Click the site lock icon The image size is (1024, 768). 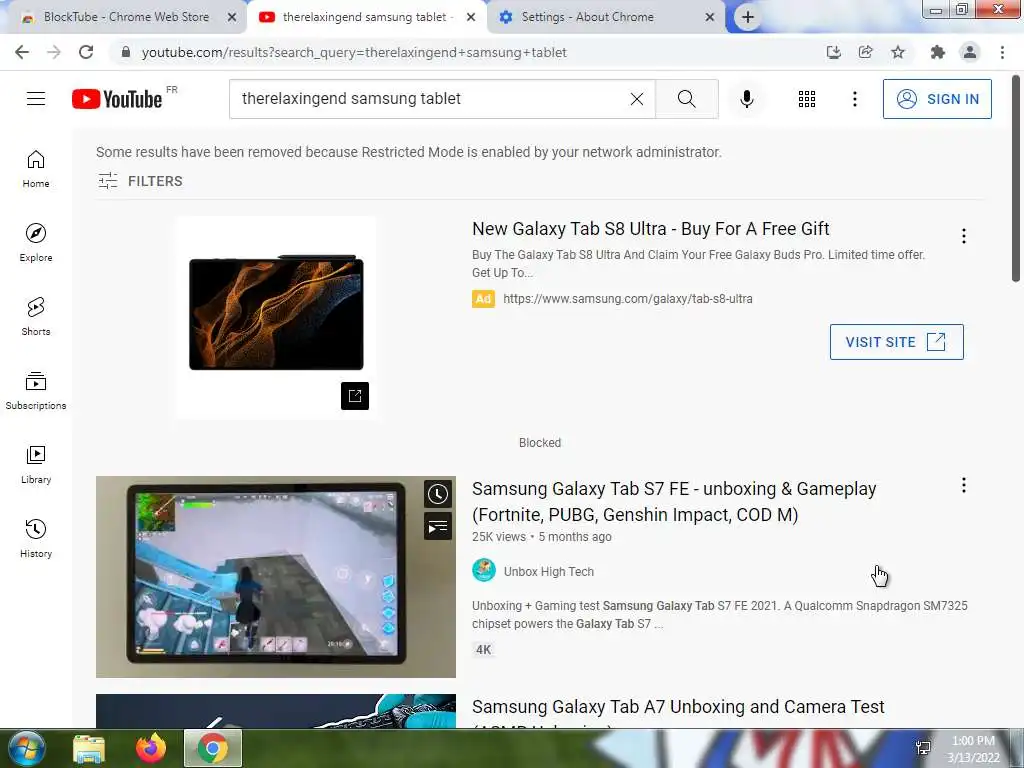tap(126, 52)
